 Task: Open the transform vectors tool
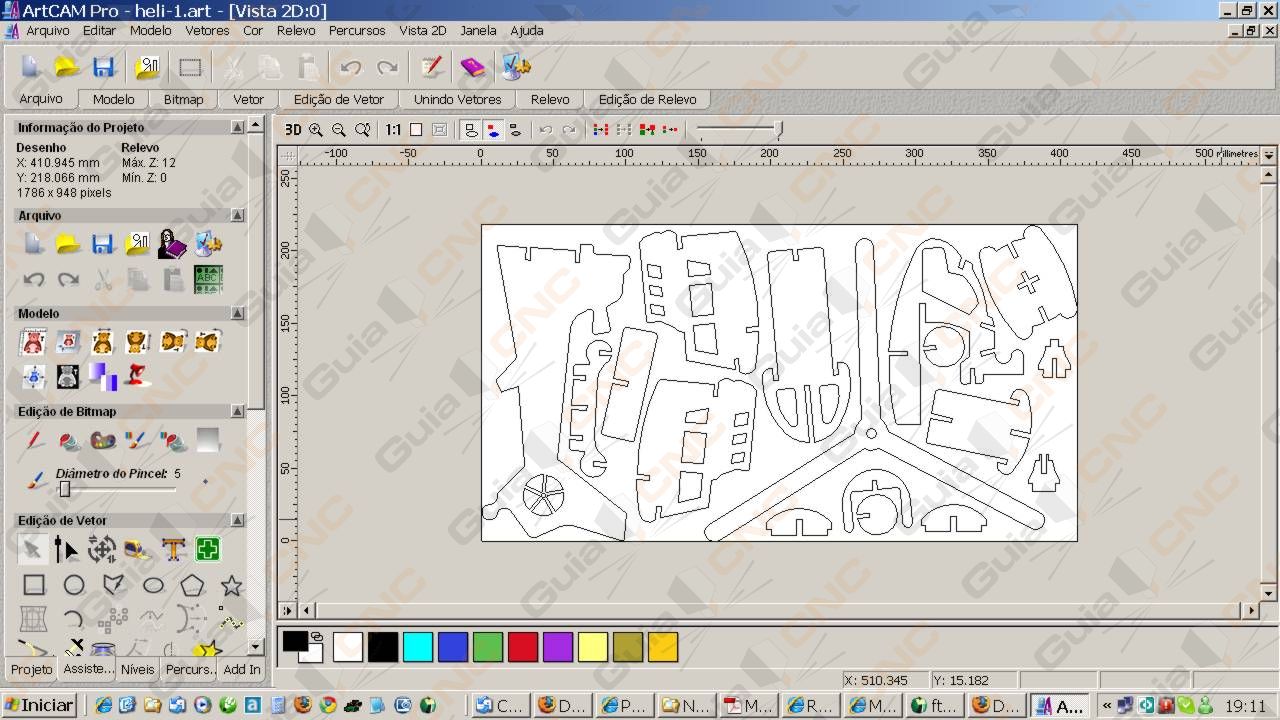coord(102,549)
